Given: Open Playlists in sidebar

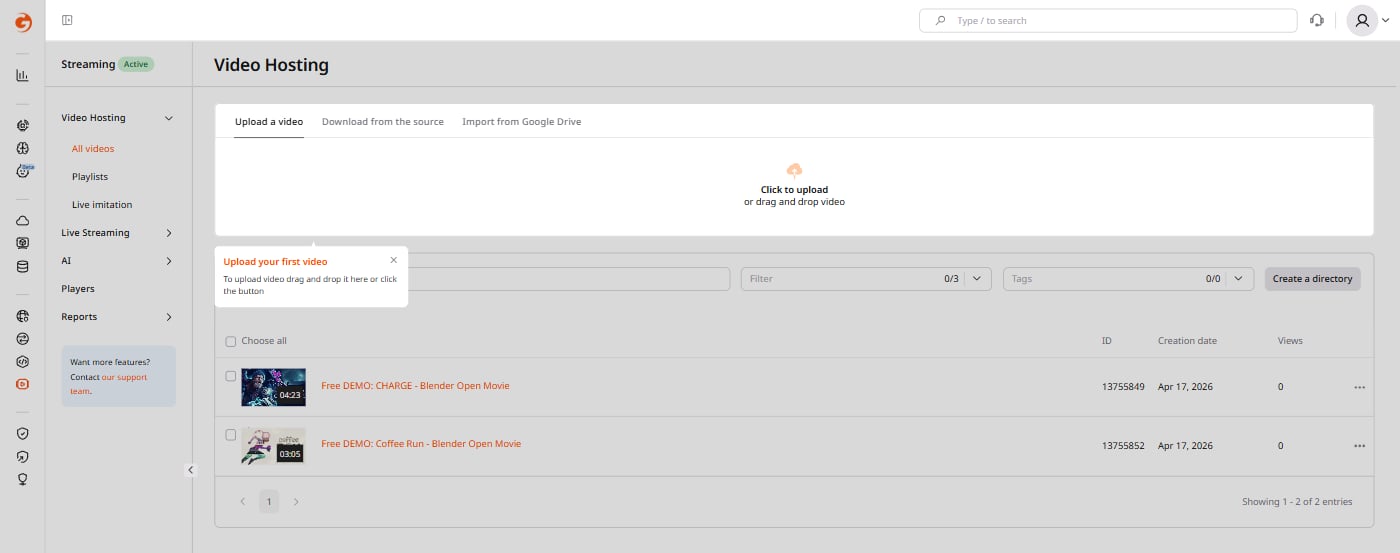Looking at the screenshot, I should (90, 177).
